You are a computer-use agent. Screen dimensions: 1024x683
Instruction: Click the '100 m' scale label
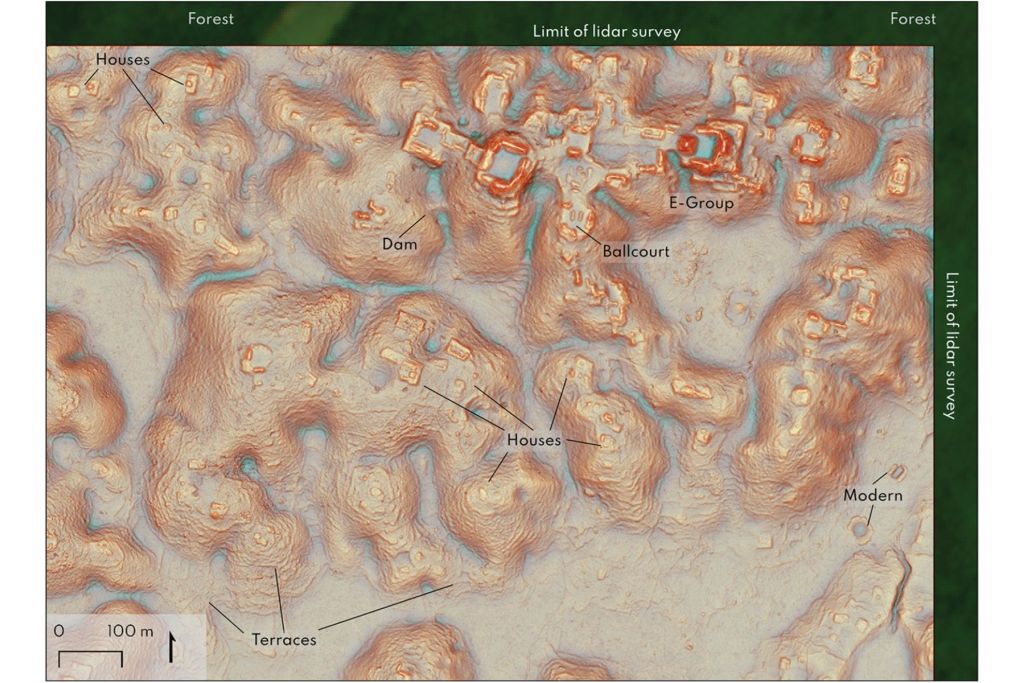coord(131,632)
